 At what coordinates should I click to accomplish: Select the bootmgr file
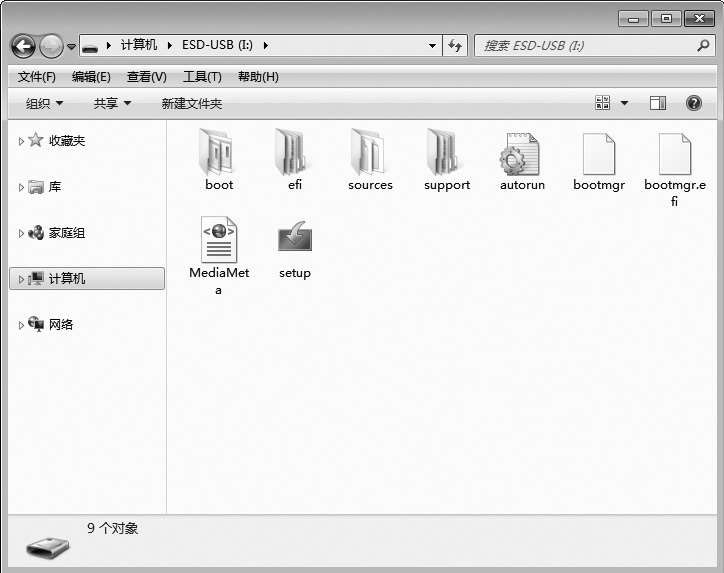click(x=598, y=153)
